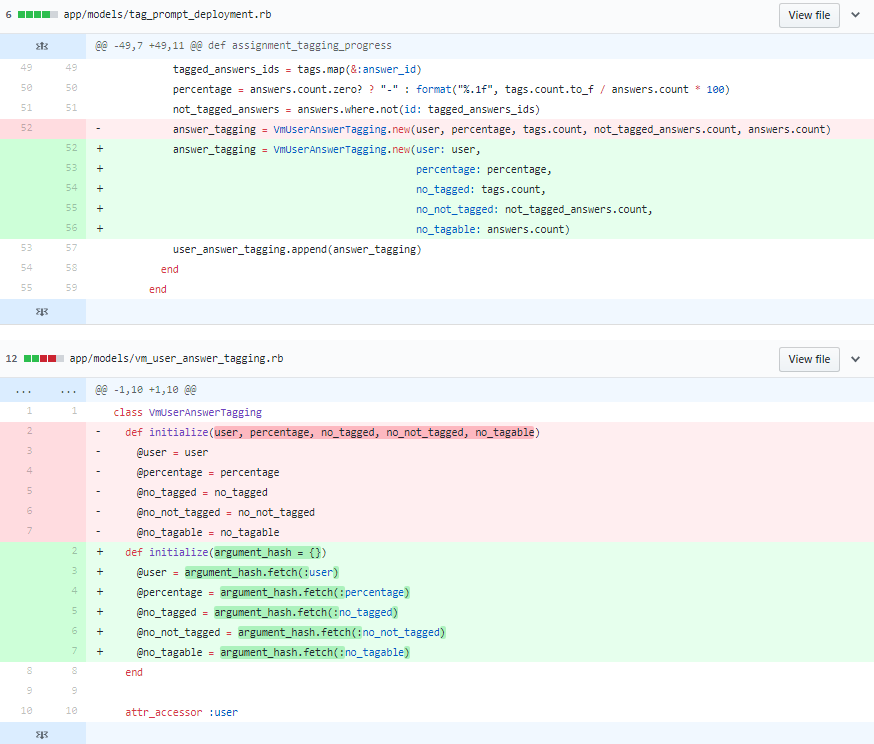Click added '@user = argument_hash.fetch(:user)' line
The width and height of the screenshot is (874, 744).
coord(480,572)
